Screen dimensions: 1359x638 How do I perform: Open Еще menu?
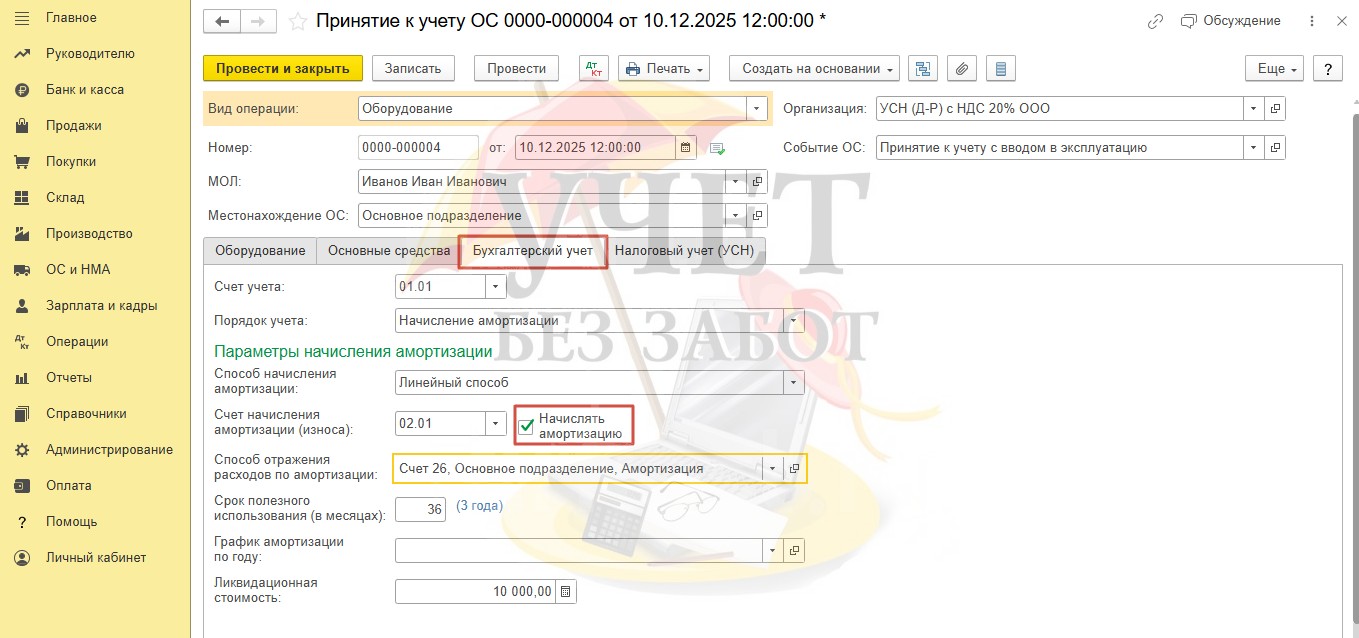(1275, 68)
